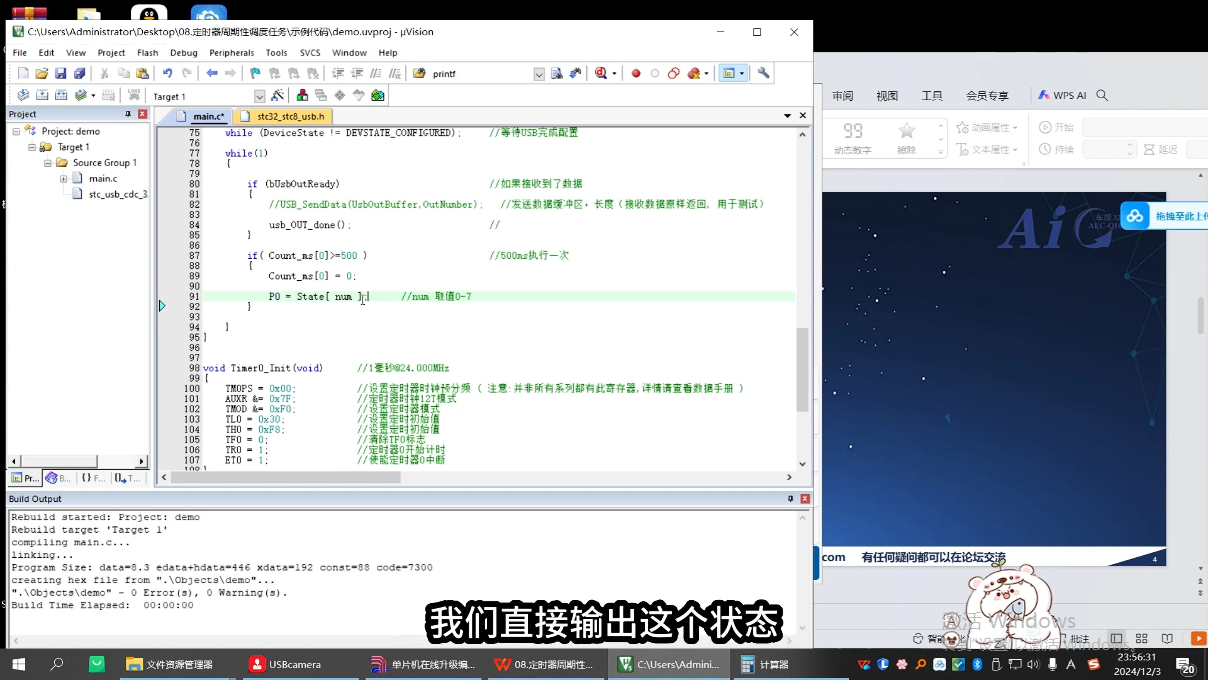This screenshot has width=1208, height=680.
Task: Save the current file with the disk icon
Action: (x=60, y=73)
